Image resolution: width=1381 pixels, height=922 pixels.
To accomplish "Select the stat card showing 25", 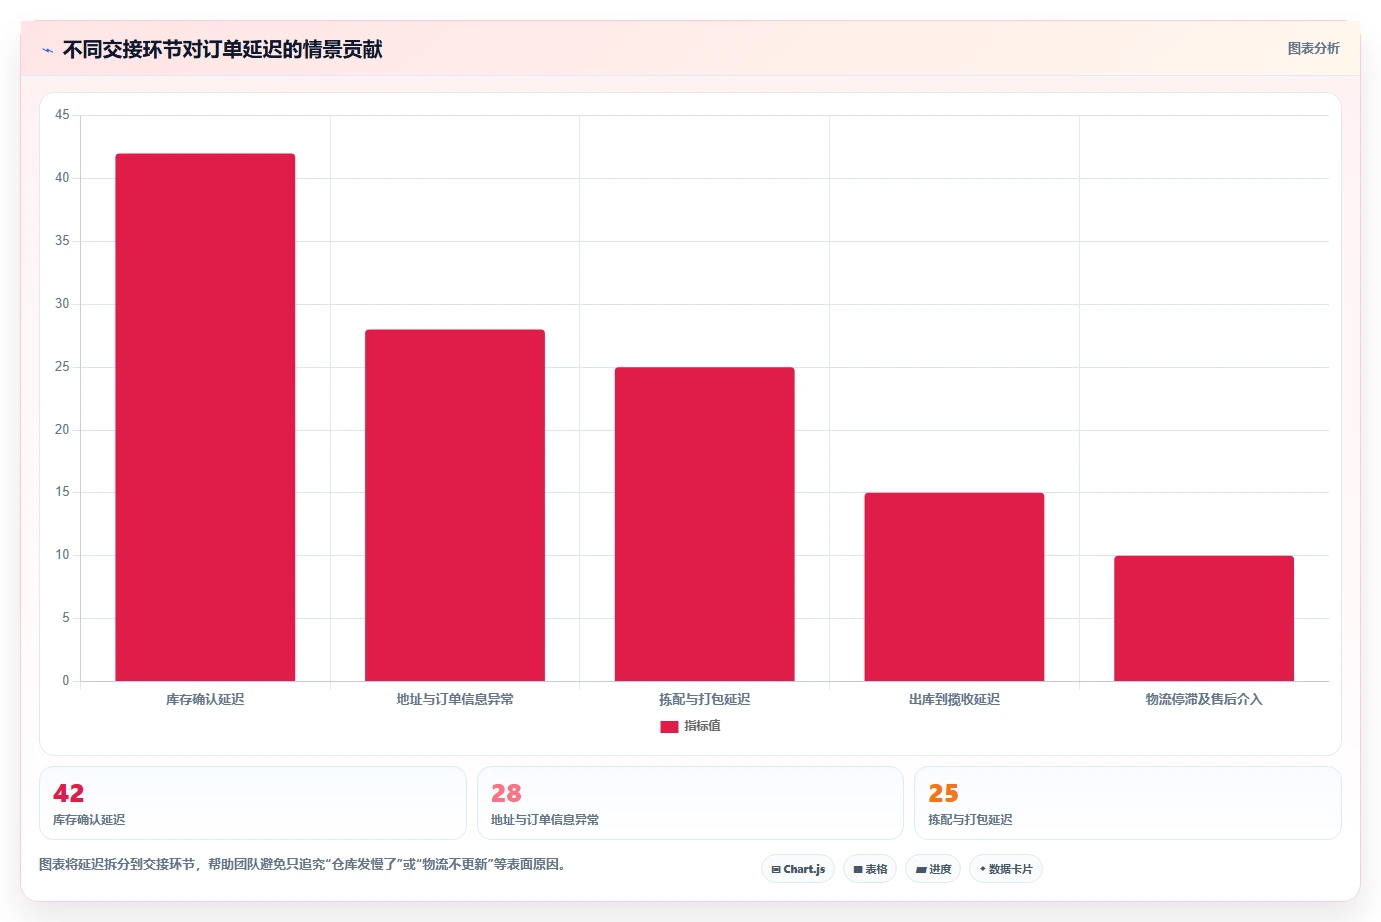I will (x=1128, y=803).
